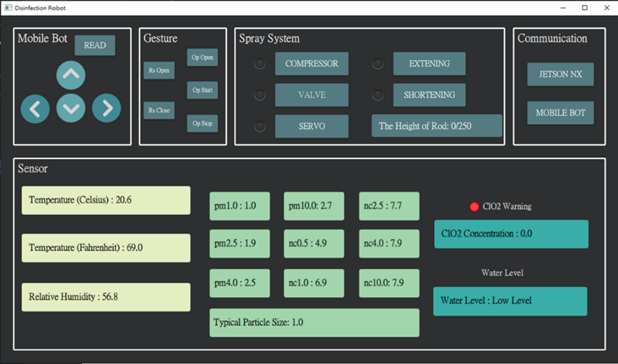The height and width of the screenshot is (364, 618).
Task: Toggle the indicator beside COMPRESSOR
Action: (x=259, y=63)
